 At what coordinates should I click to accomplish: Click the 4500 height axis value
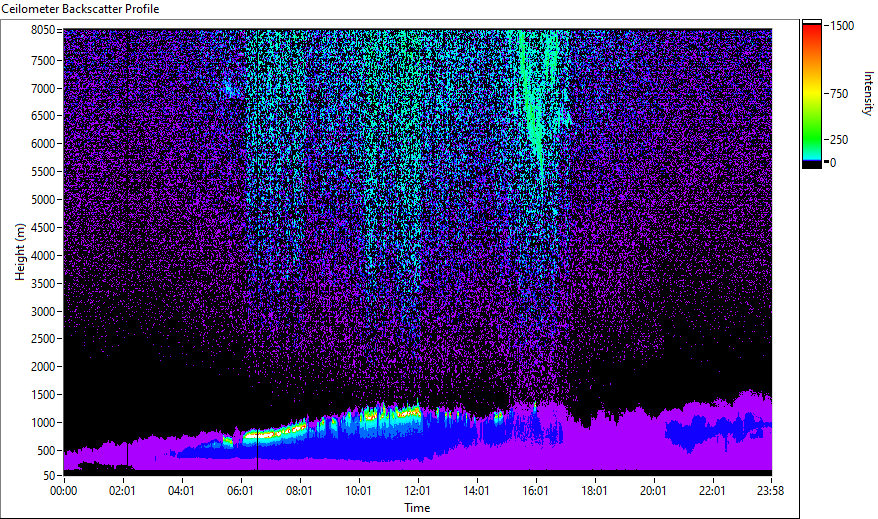(x=43, y=228)
